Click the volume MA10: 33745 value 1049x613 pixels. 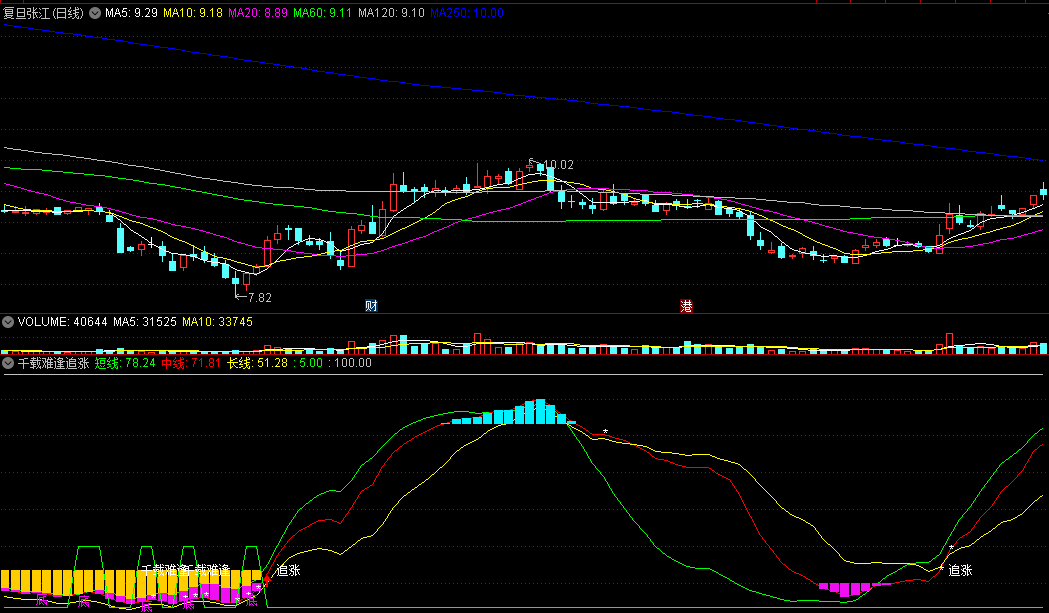[217, 322]
